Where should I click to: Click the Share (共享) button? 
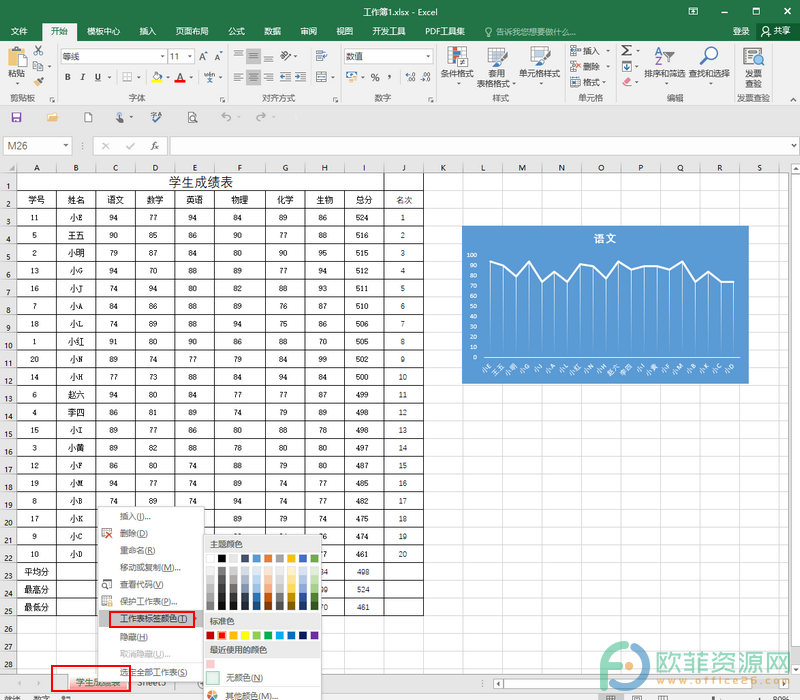point(776,31)
